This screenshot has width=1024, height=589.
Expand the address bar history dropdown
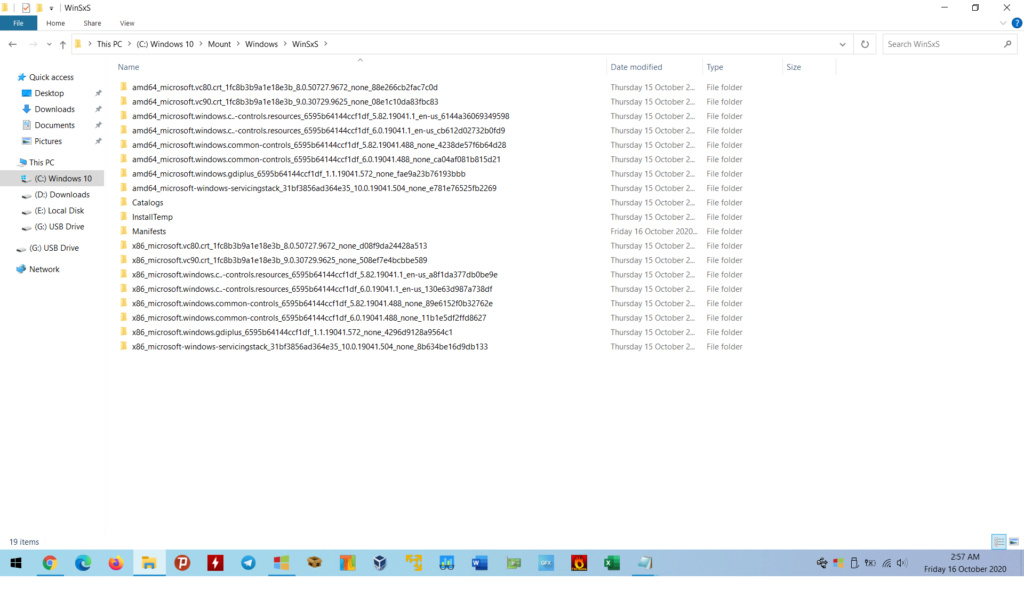pos(842,44)
